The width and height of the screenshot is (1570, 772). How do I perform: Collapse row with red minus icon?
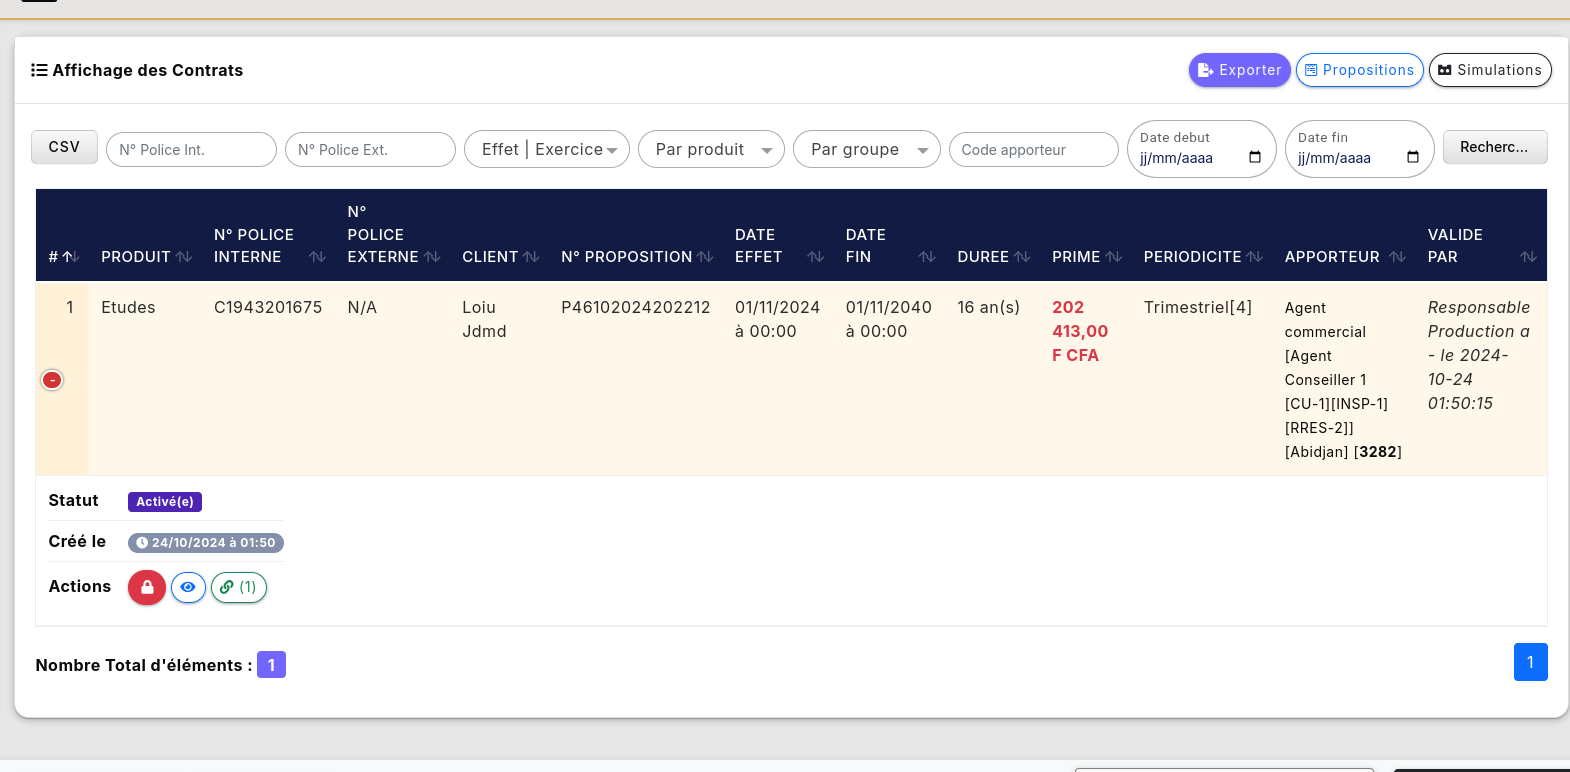pos(52,380)
